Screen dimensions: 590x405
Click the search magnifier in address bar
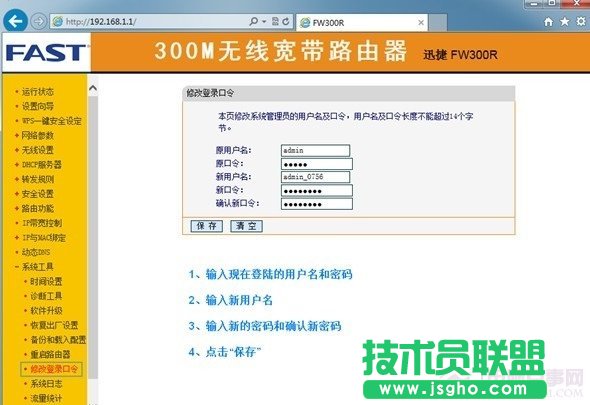tap(254, 21)
